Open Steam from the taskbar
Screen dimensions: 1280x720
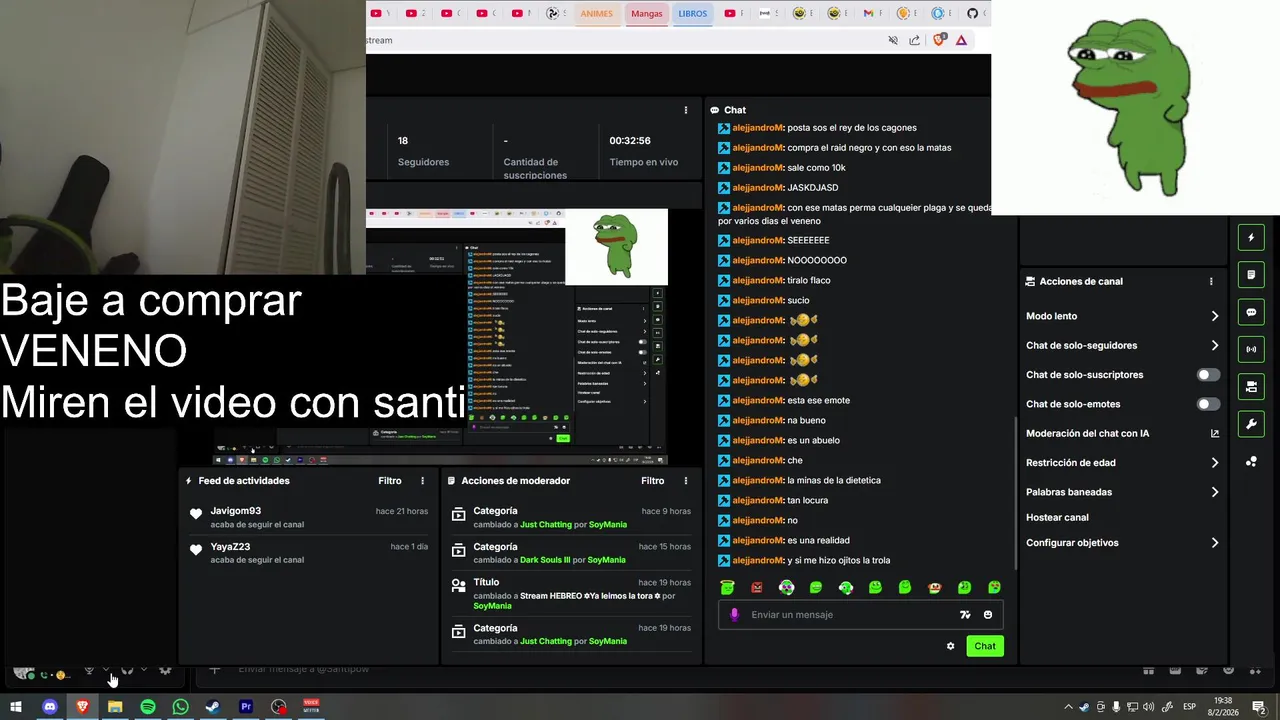coord(213,707)
